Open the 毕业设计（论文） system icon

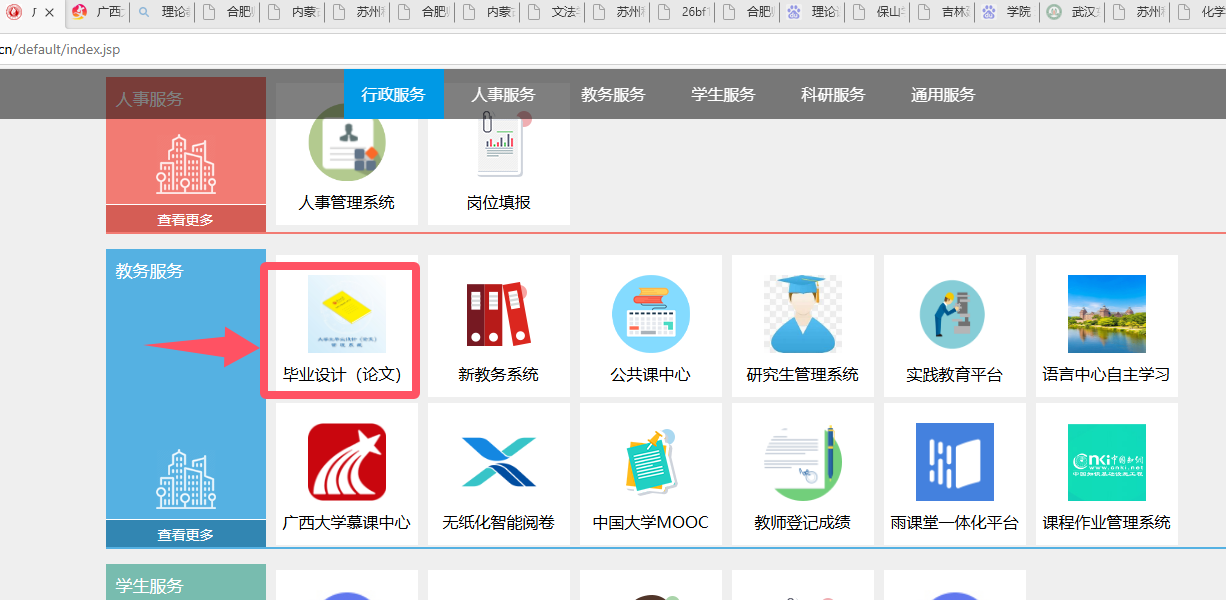[x=346, y=315]
